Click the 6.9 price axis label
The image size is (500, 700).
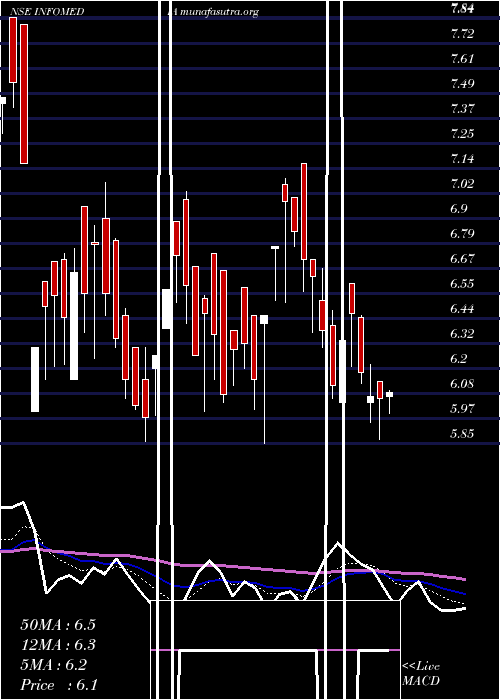click(x=459, y=208)
